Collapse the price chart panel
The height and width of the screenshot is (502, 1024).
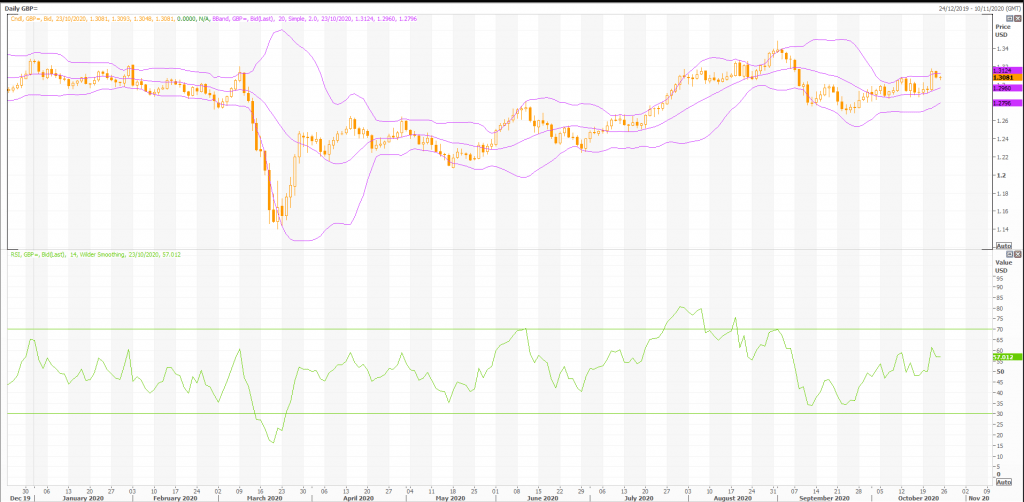1009,19
